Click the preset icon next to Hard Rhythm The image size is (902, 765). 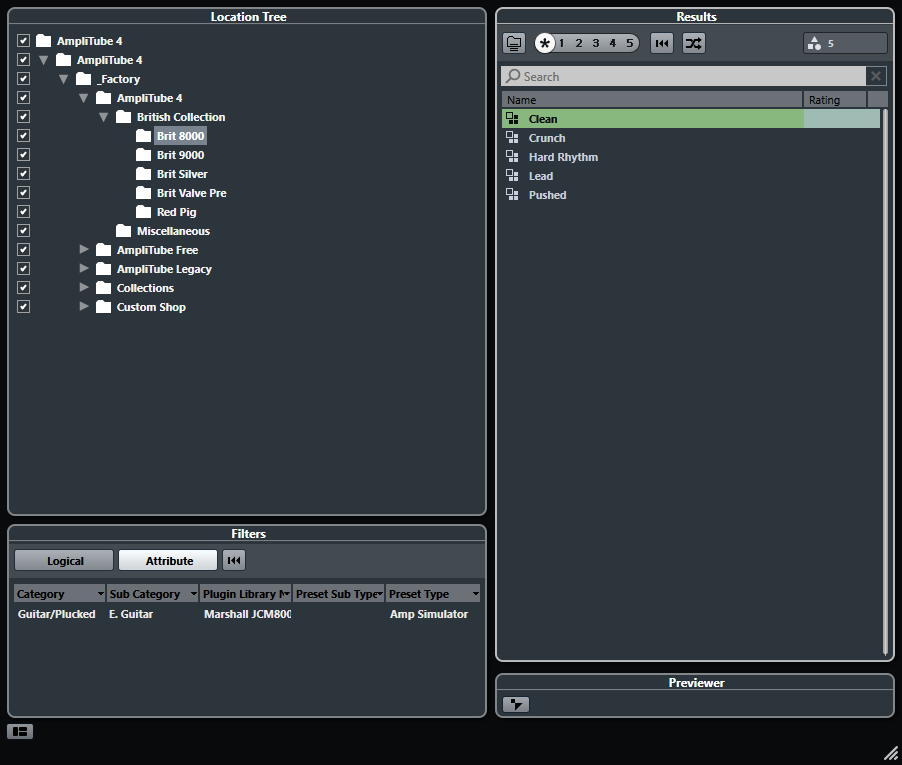512,157
